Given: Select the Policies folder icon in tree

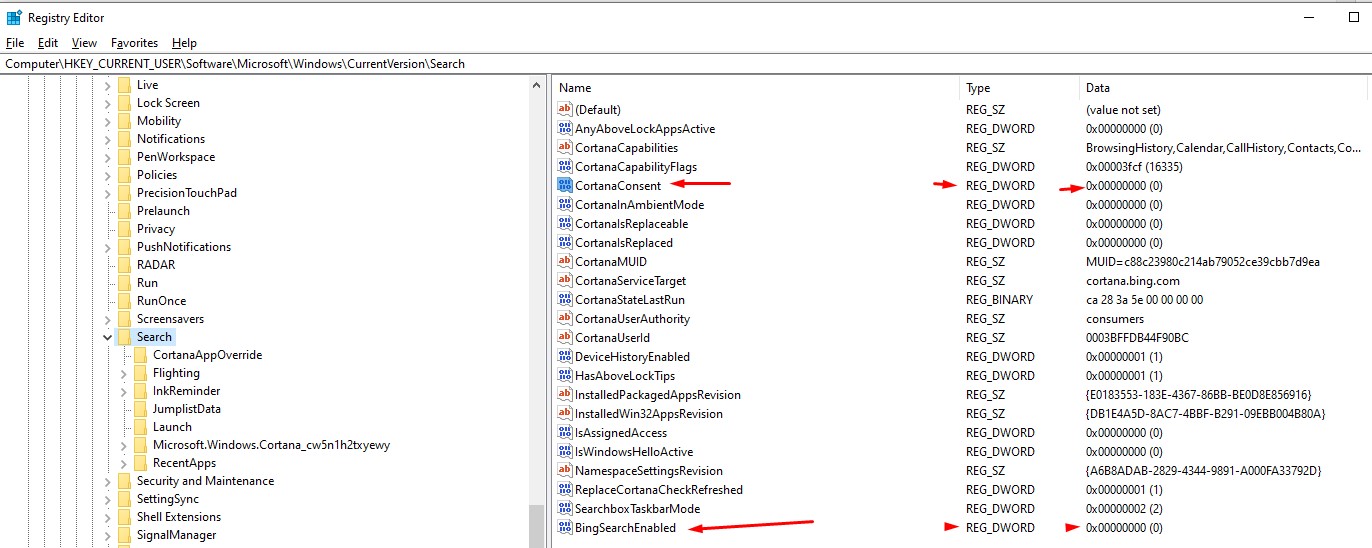Looking at the screenshot, I should point(124,175).
